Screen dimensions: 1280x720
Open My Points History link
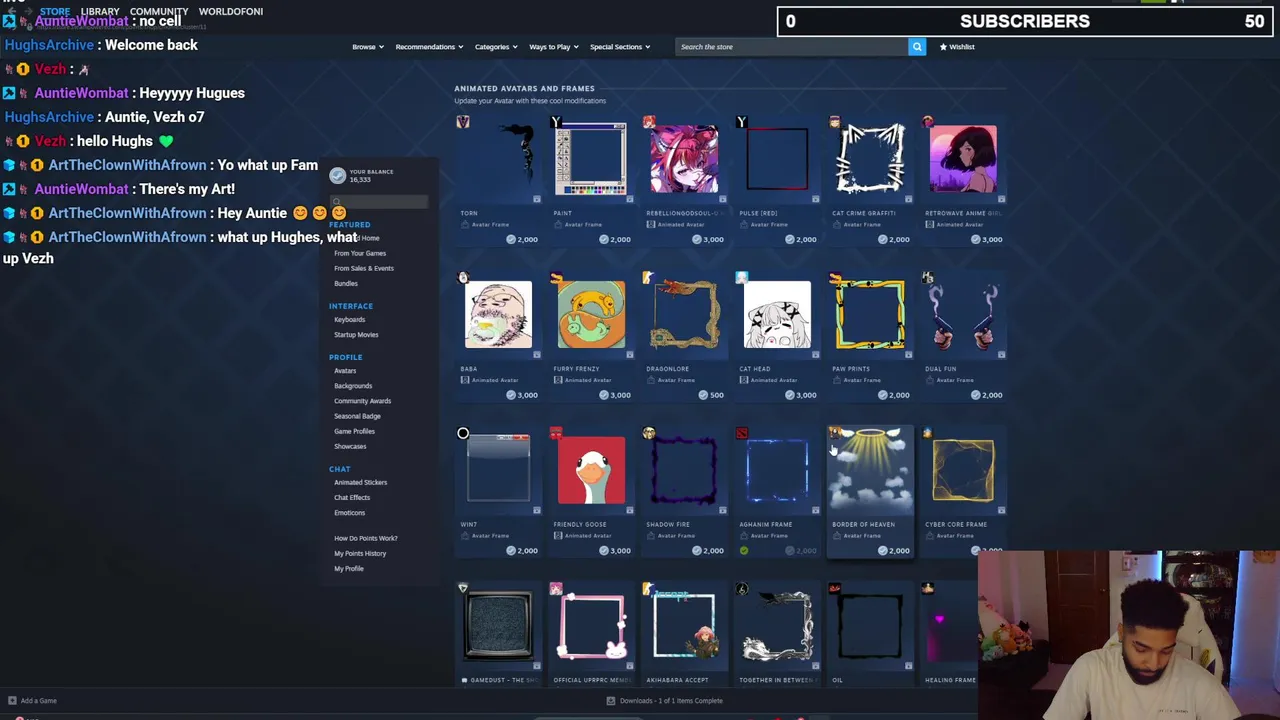360,553
